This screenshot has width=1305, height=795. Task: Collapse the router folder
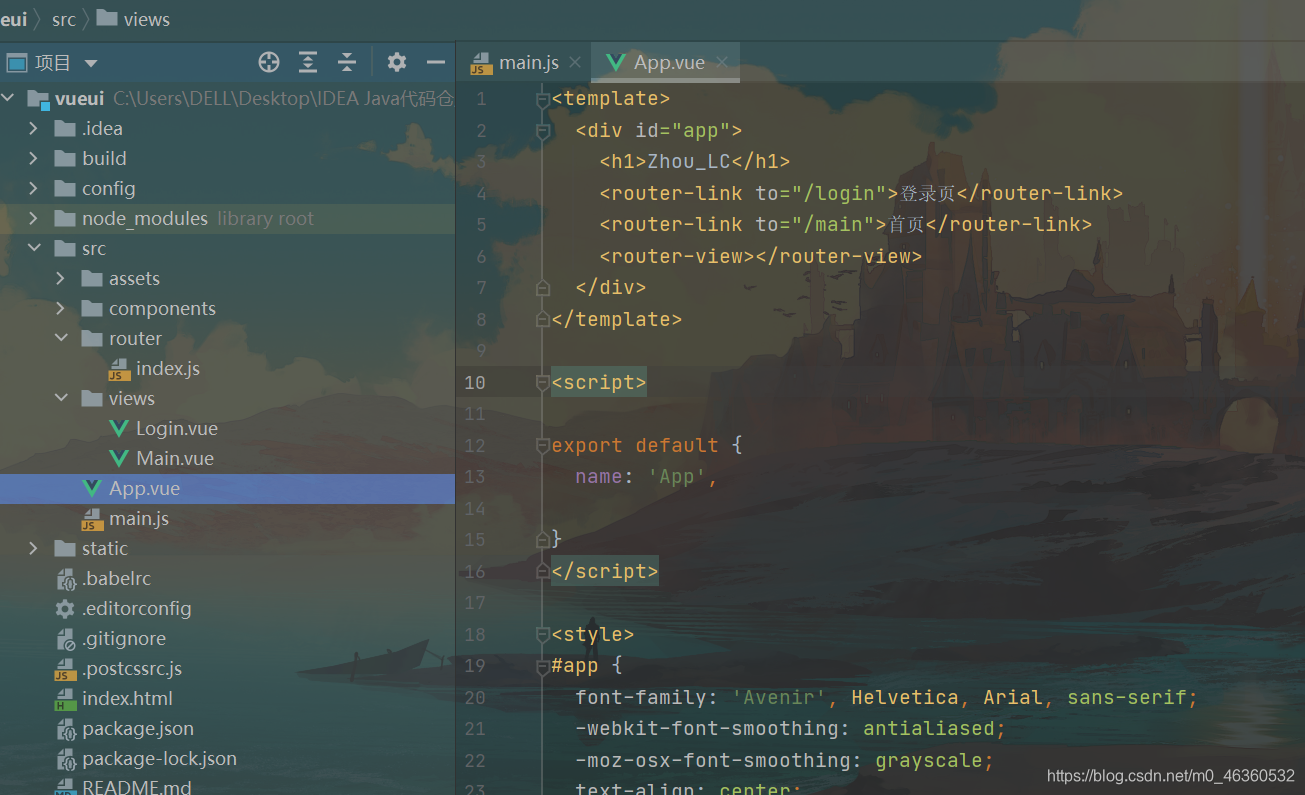61,338
